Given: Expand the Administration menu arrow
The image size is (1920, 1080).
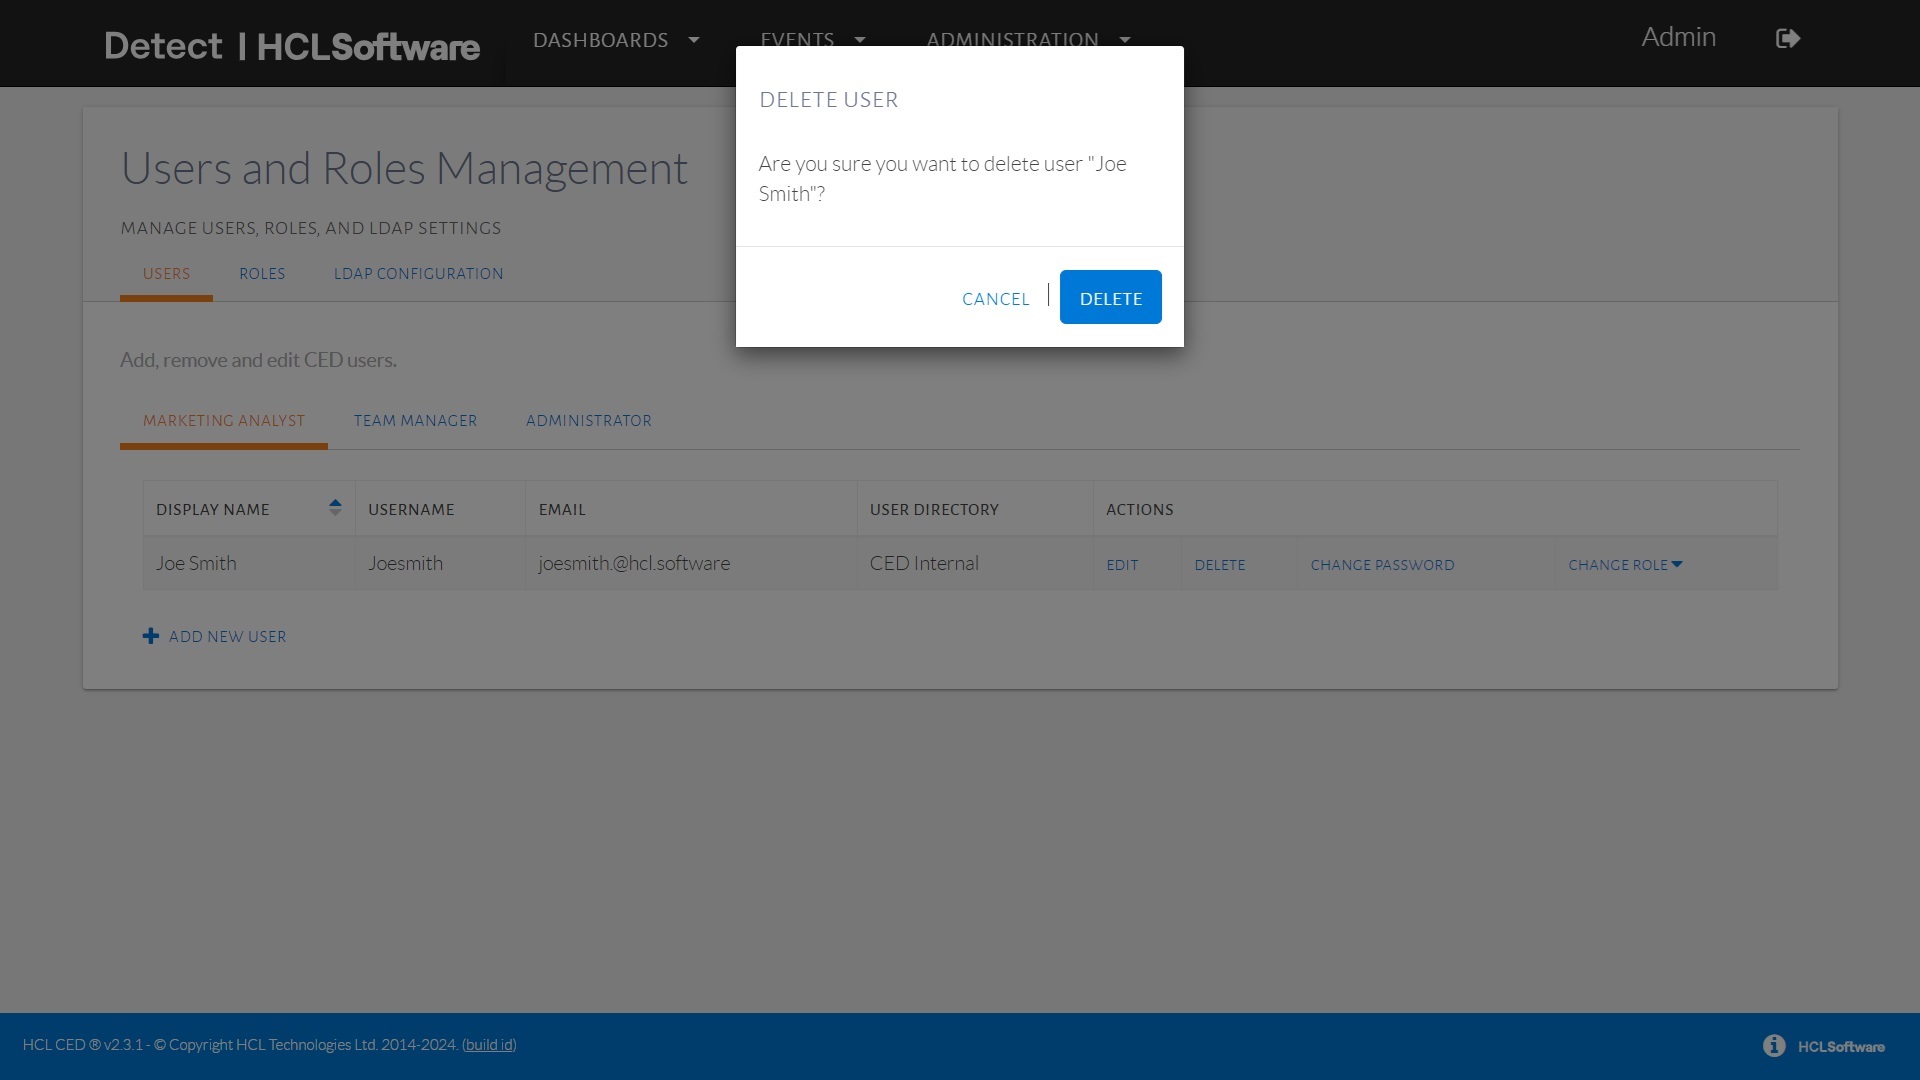Looking at the screenshot, I should point(1125,40).
